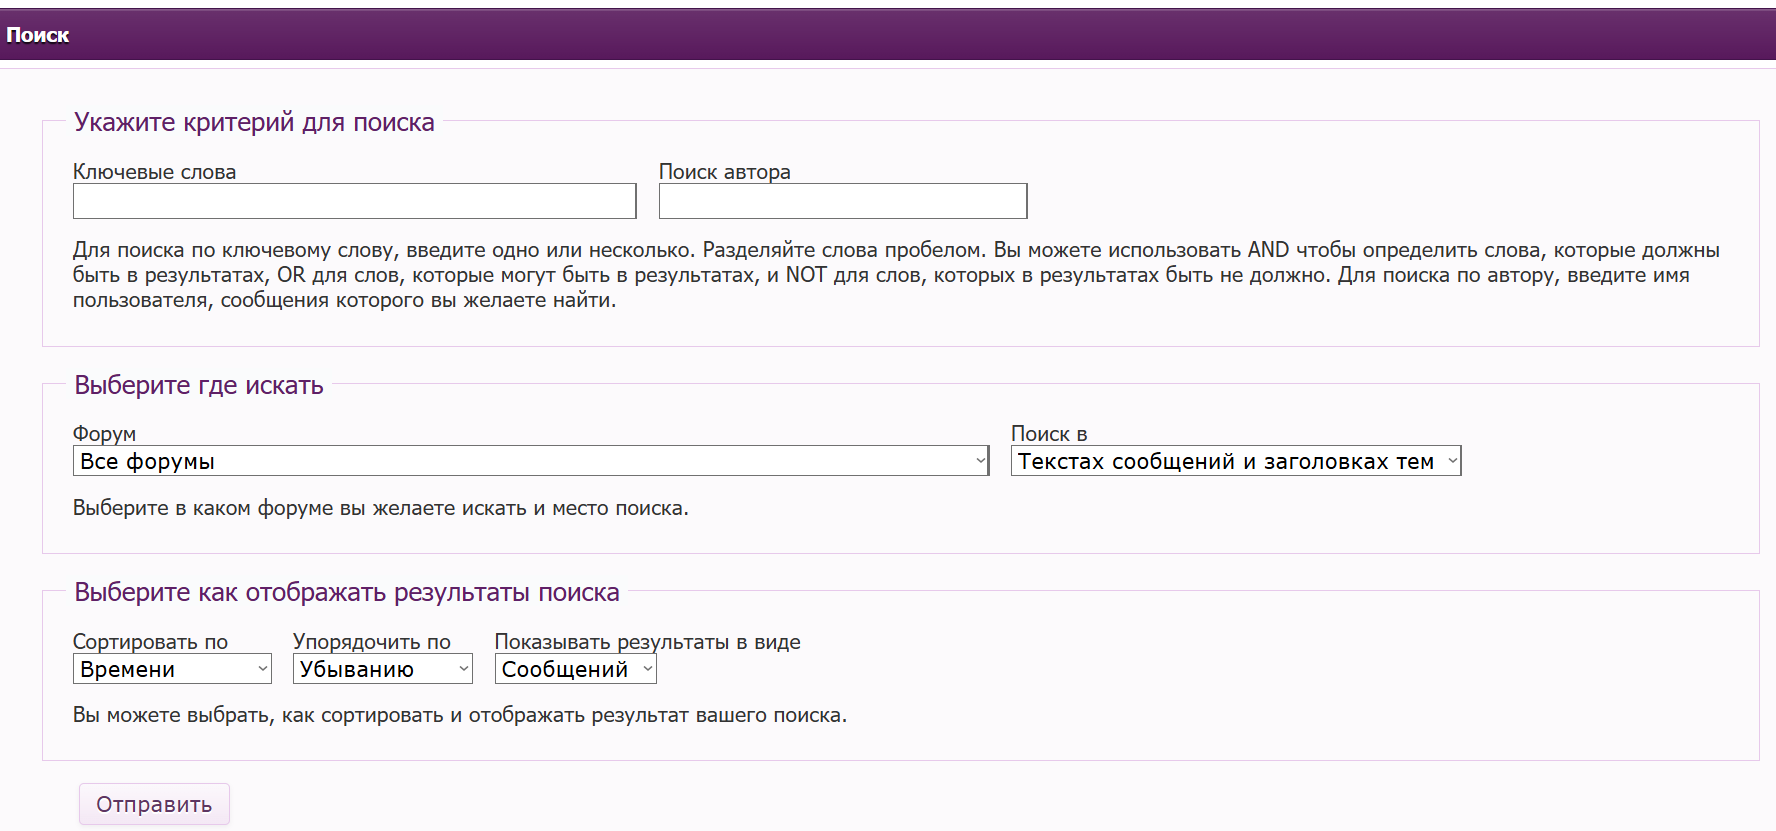Click the Показывать результаты в виде label
Viewport: 1776px width, 831px height.
point(647,642)
